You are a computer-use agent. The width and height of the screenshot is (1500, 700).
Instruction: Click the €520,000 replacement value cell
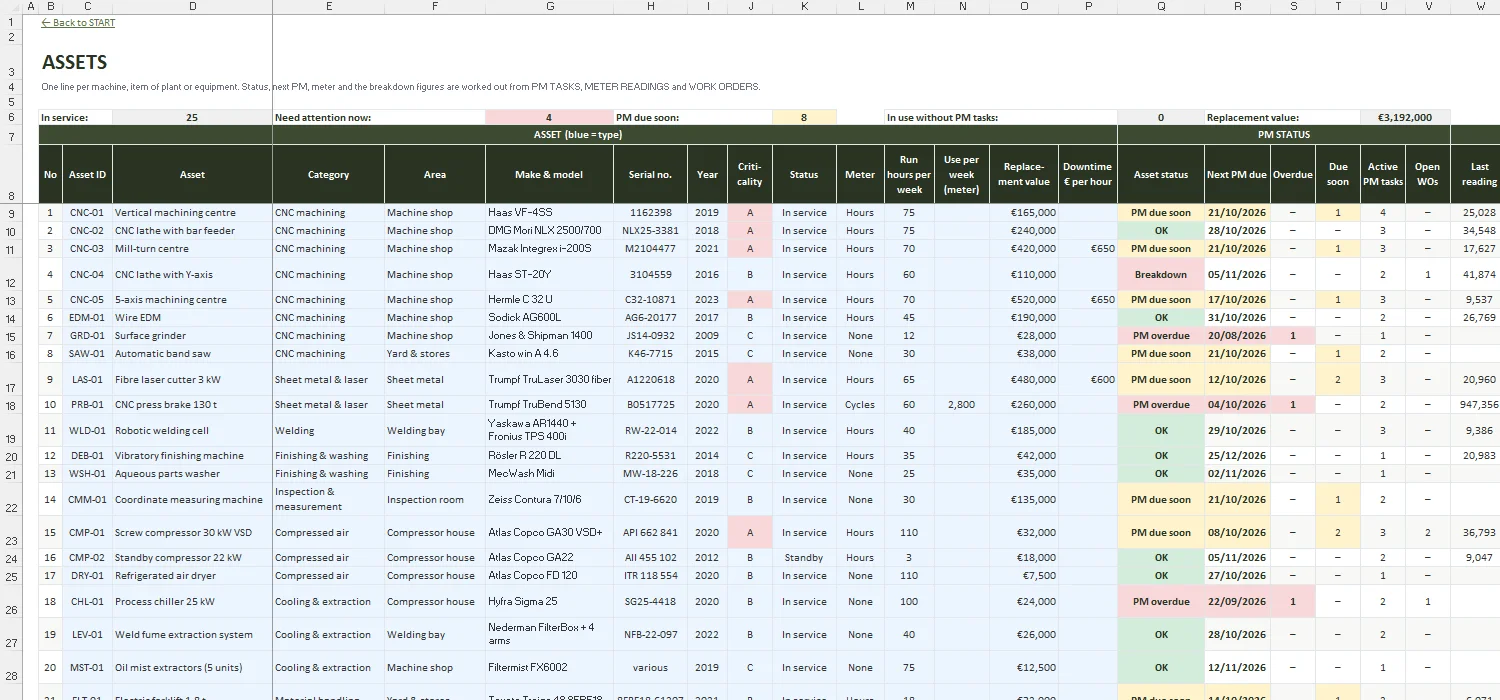pos(1024,300)
